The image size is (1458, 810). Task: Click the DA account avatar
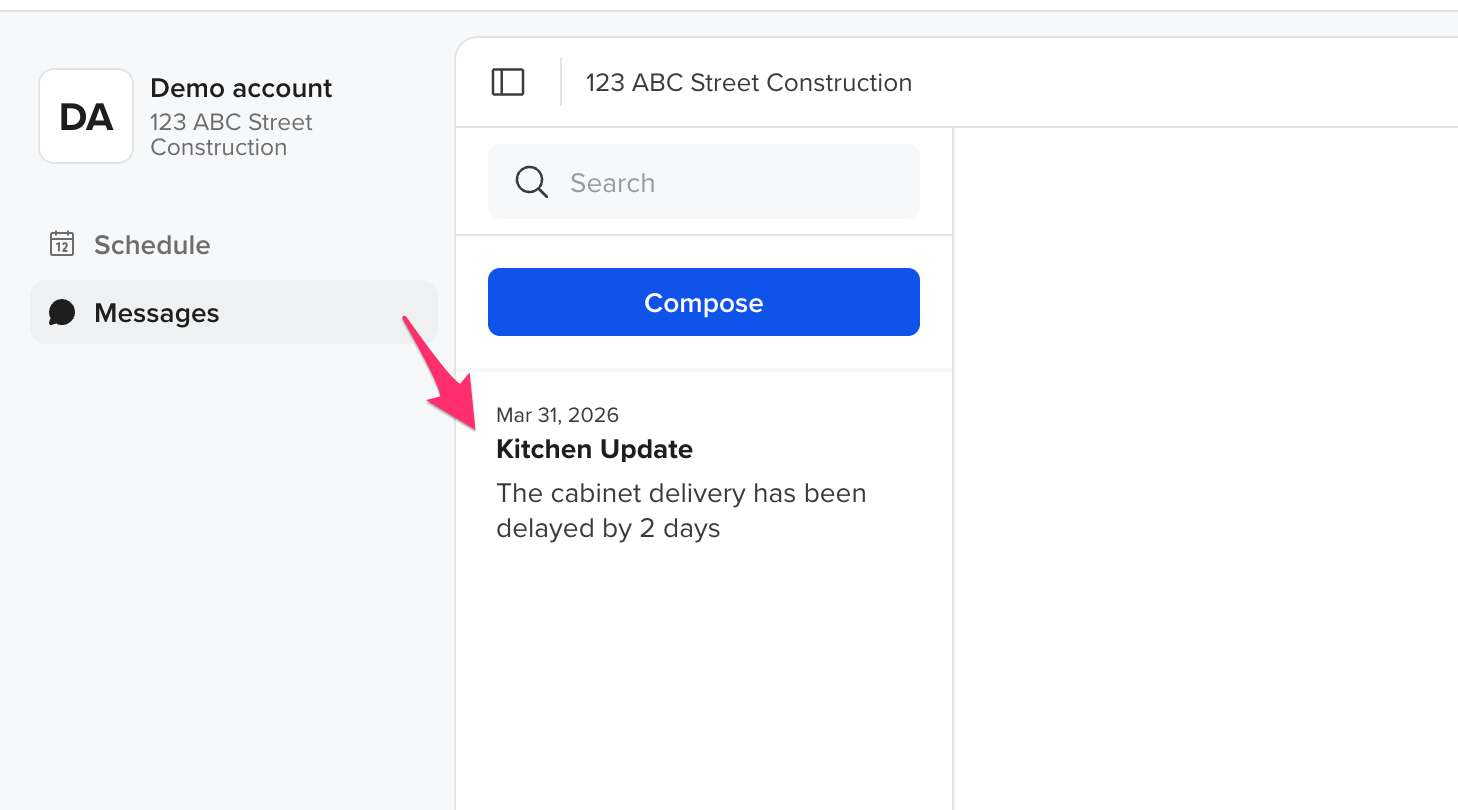[86, 116]
